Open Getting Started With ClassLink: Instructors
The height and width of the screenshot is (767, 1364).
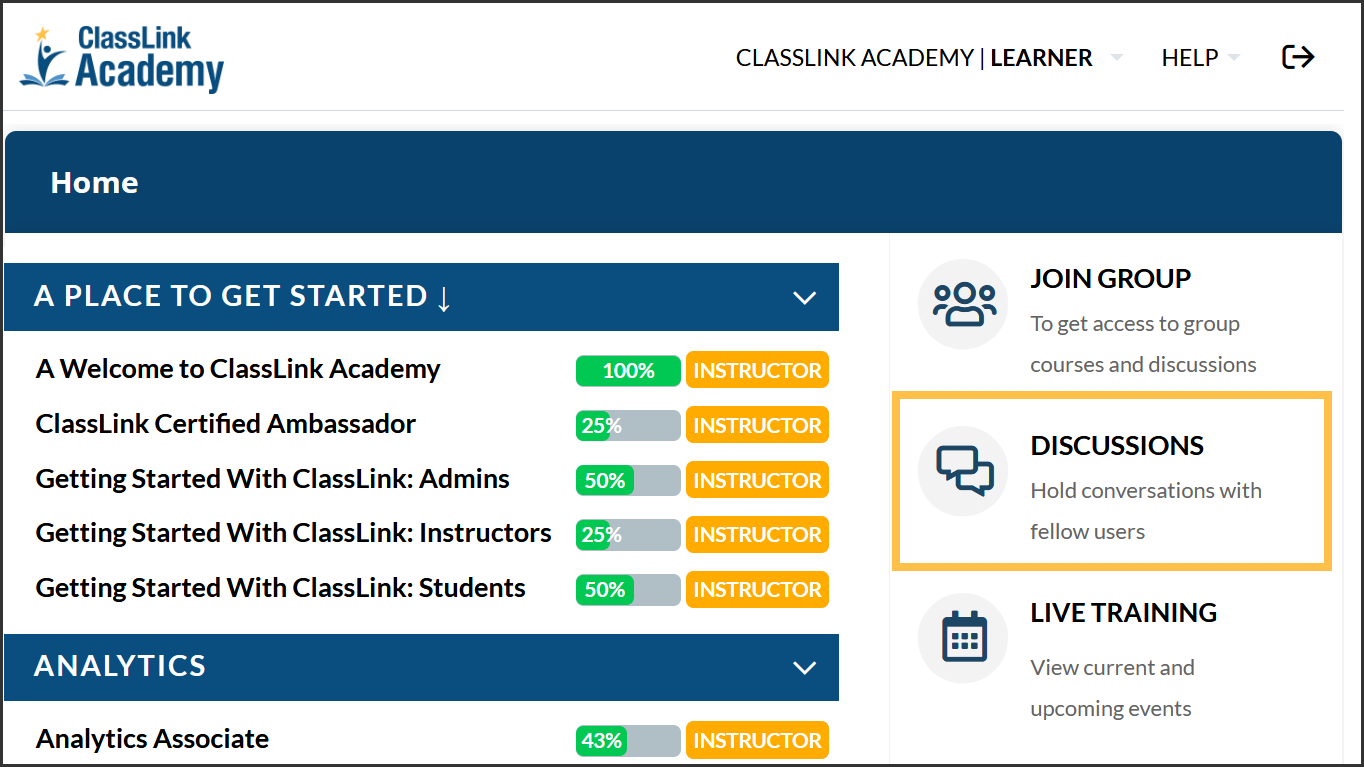click(294, 533)
